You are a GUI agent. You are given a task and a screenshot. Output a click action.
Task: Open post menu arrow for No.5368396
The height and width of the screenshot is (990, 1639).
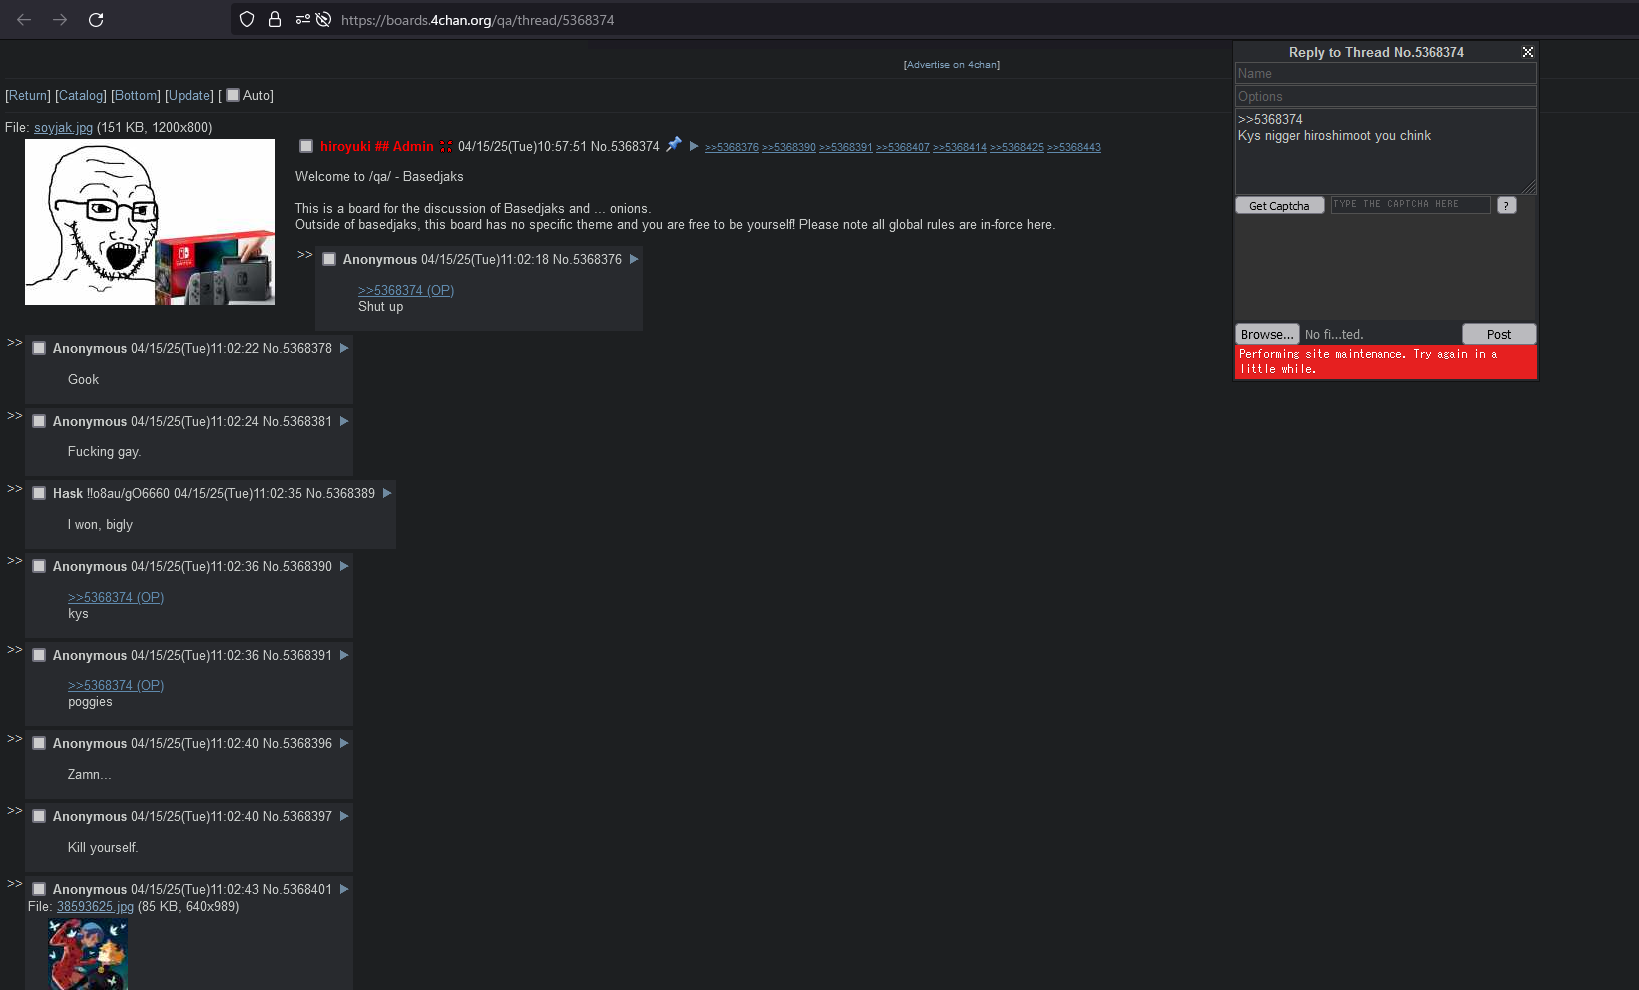pos(344,743)
